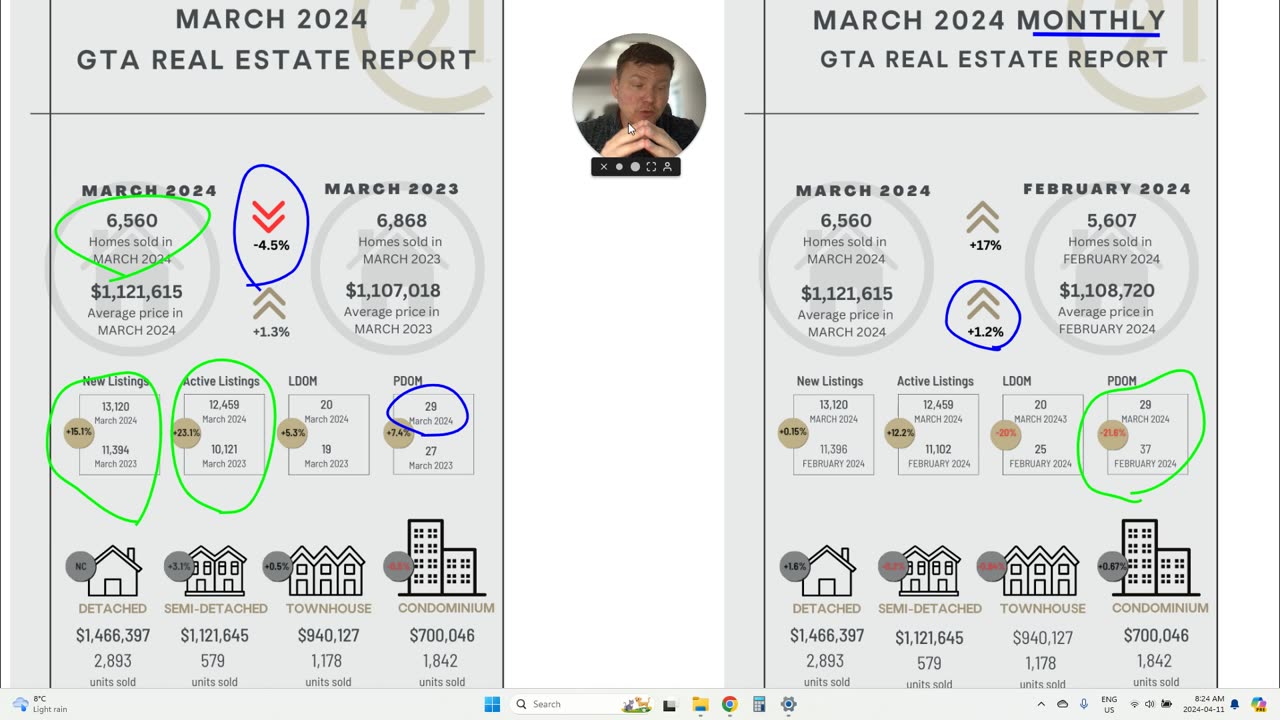Open File Explorer from the taskbar
Screen dimensions: 1280x720
pyautogui.click(x=700, y=704)
